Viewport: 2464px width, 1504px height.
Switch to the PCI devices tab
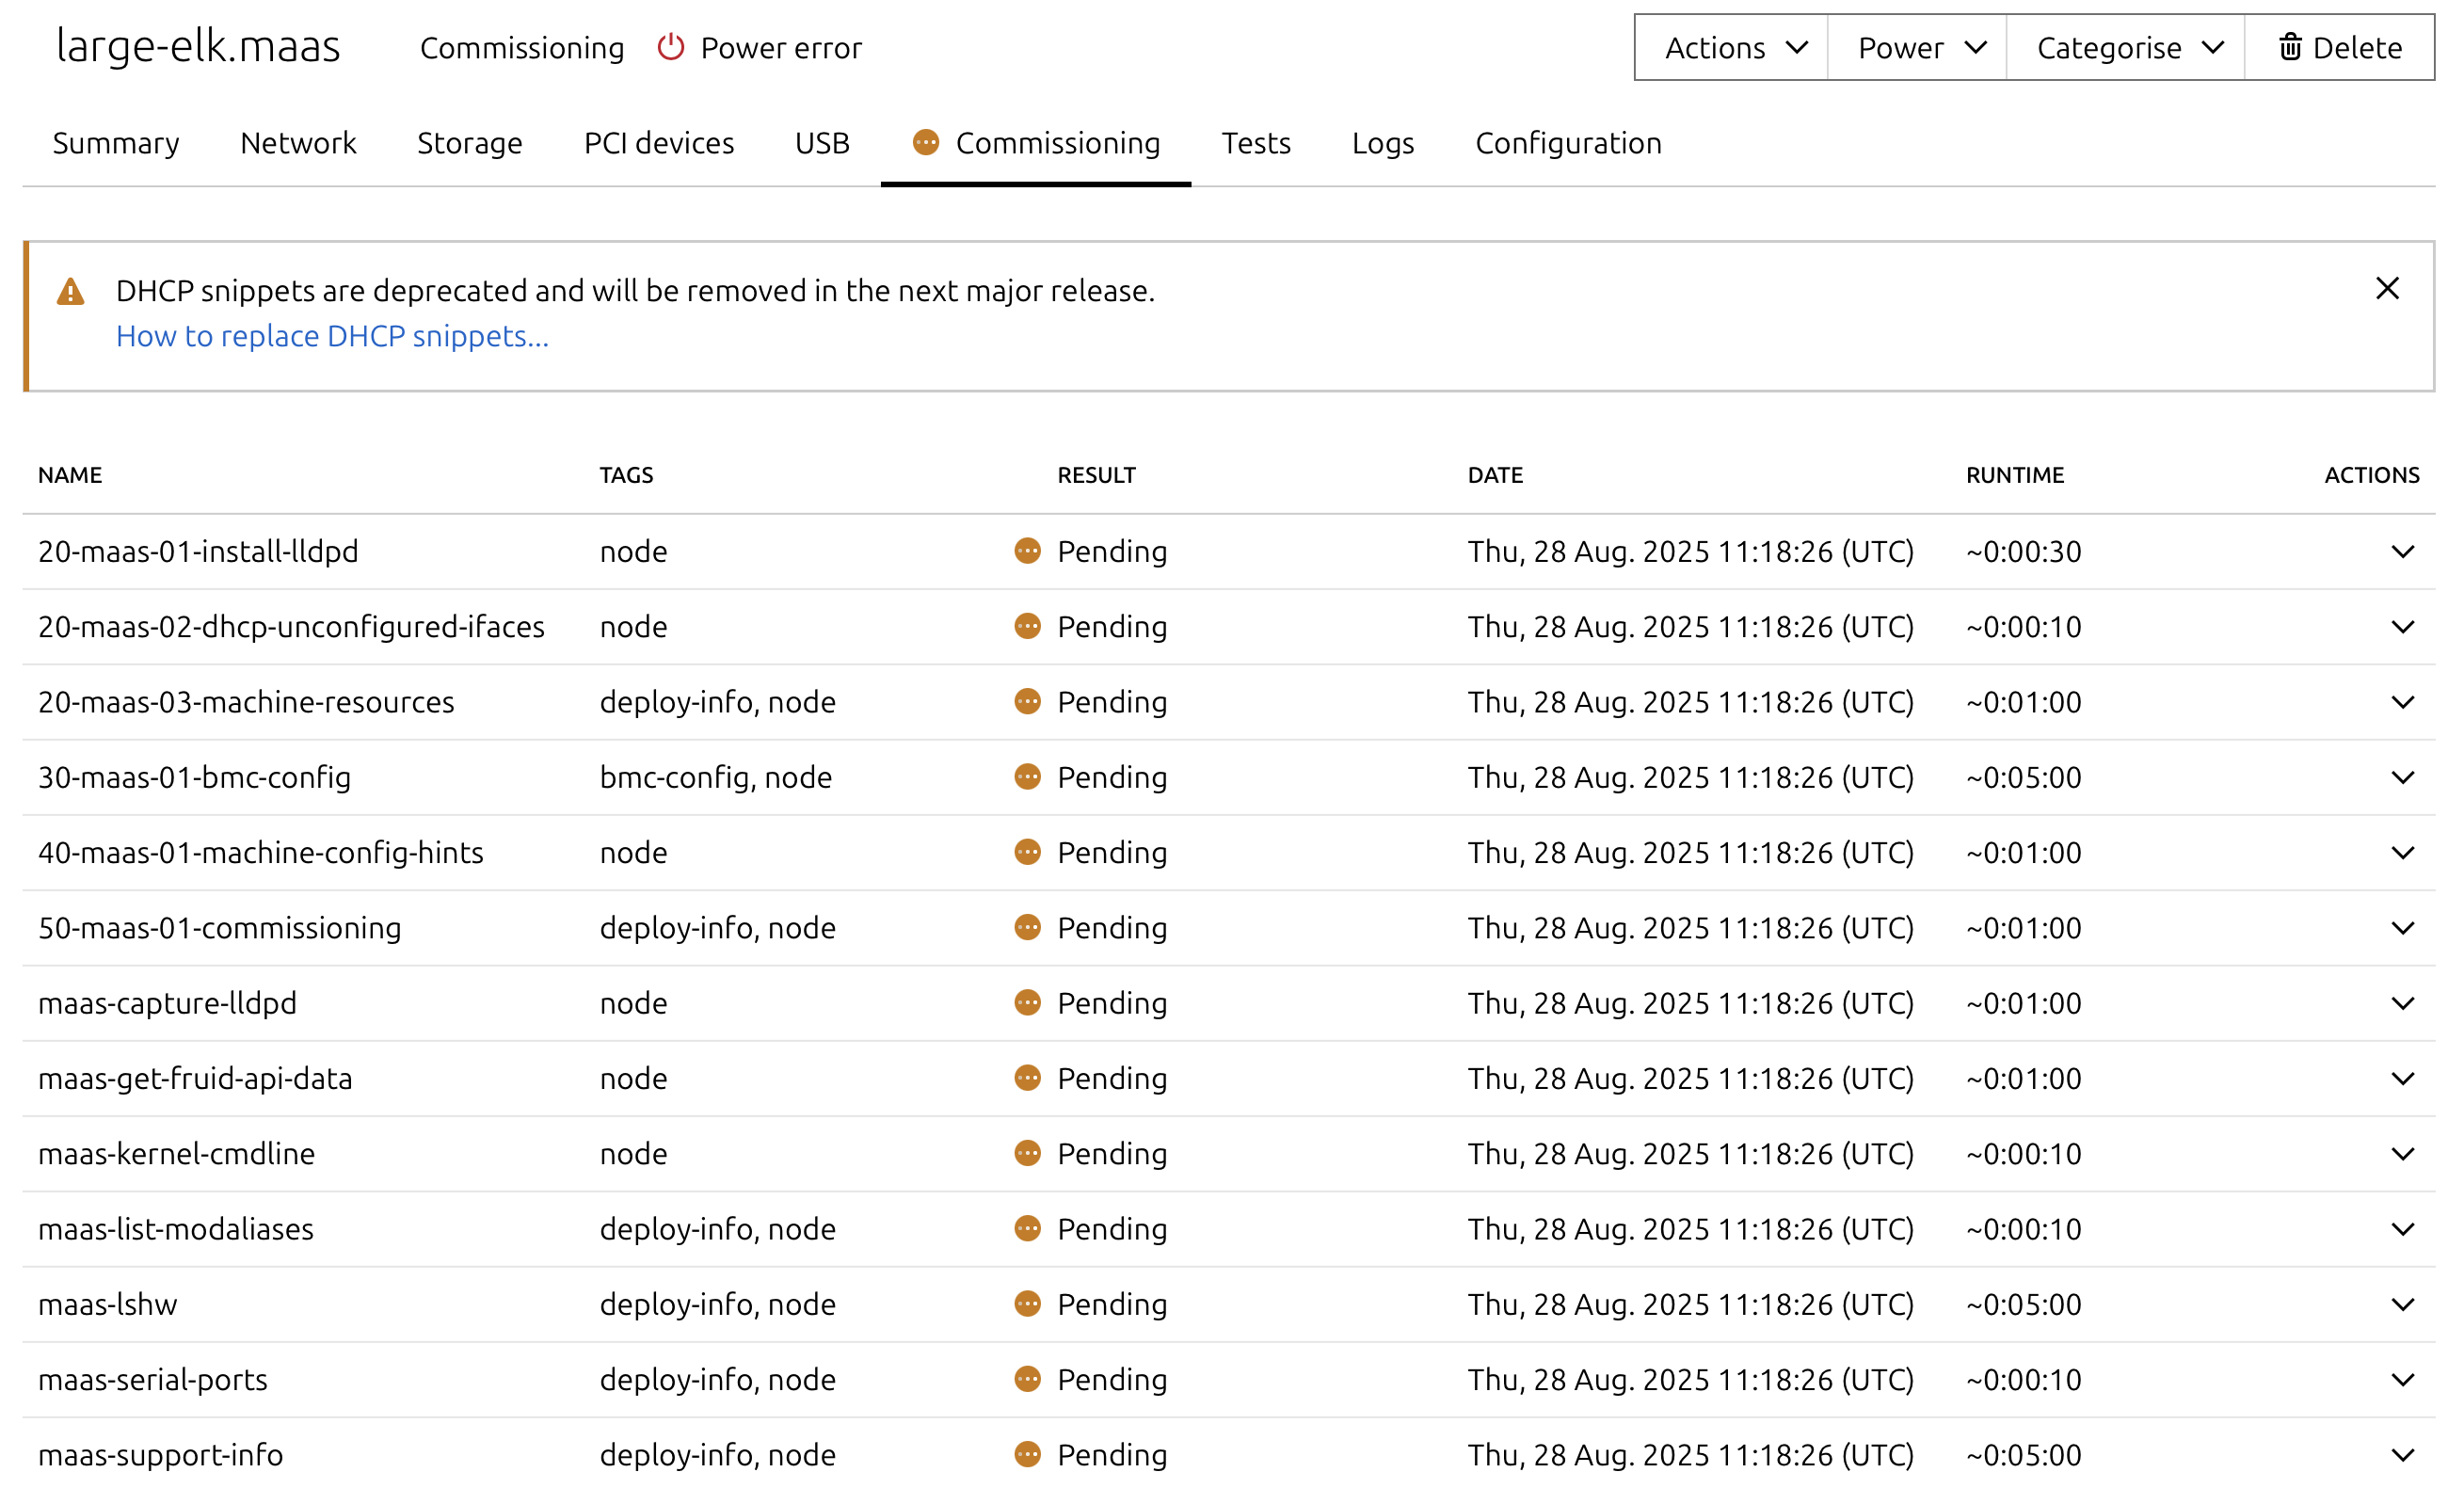[x=658, y=143]
